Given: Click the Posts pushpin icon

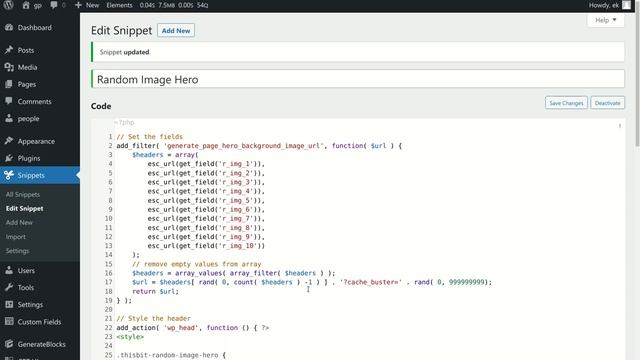Looking at the screenshot, I should click(9, 50).
